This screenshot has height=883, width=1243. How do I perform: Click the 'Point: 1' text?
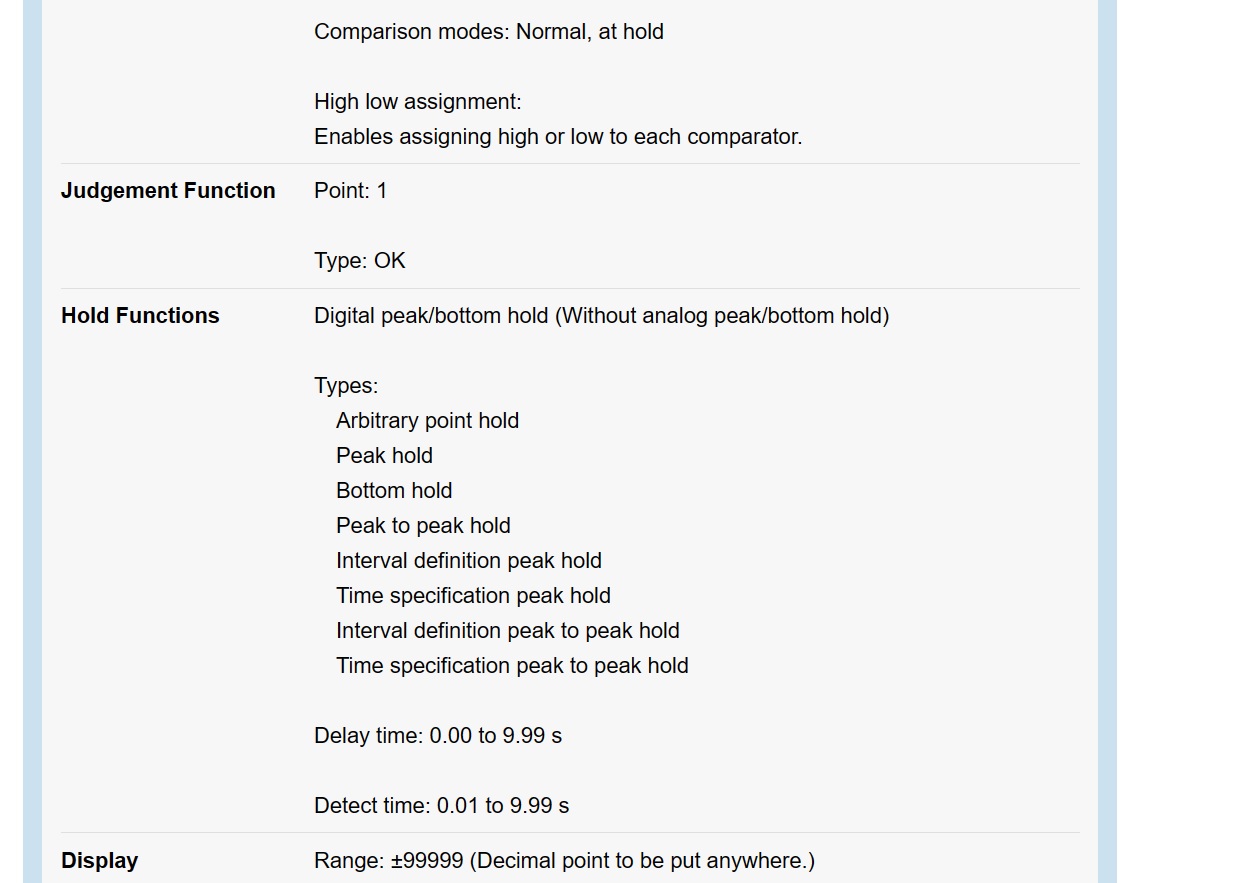point(350,191)
